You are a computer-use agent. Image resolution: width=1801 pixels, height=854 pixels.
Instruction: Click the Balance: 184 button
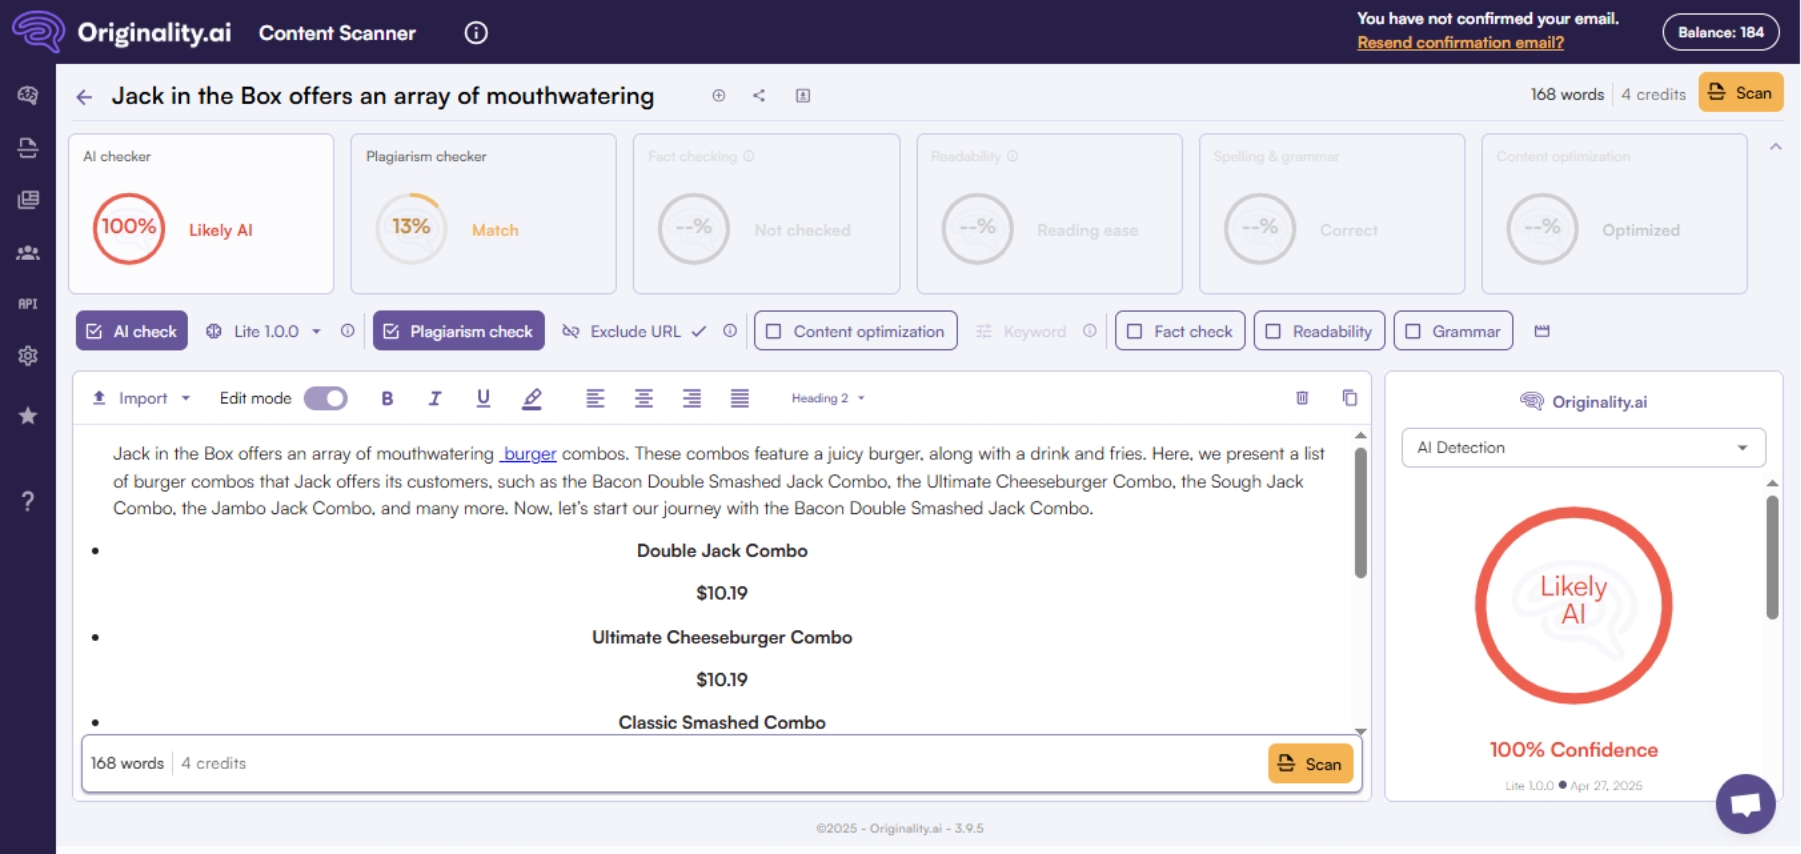pyautogui.click(x=1720, y=32)
